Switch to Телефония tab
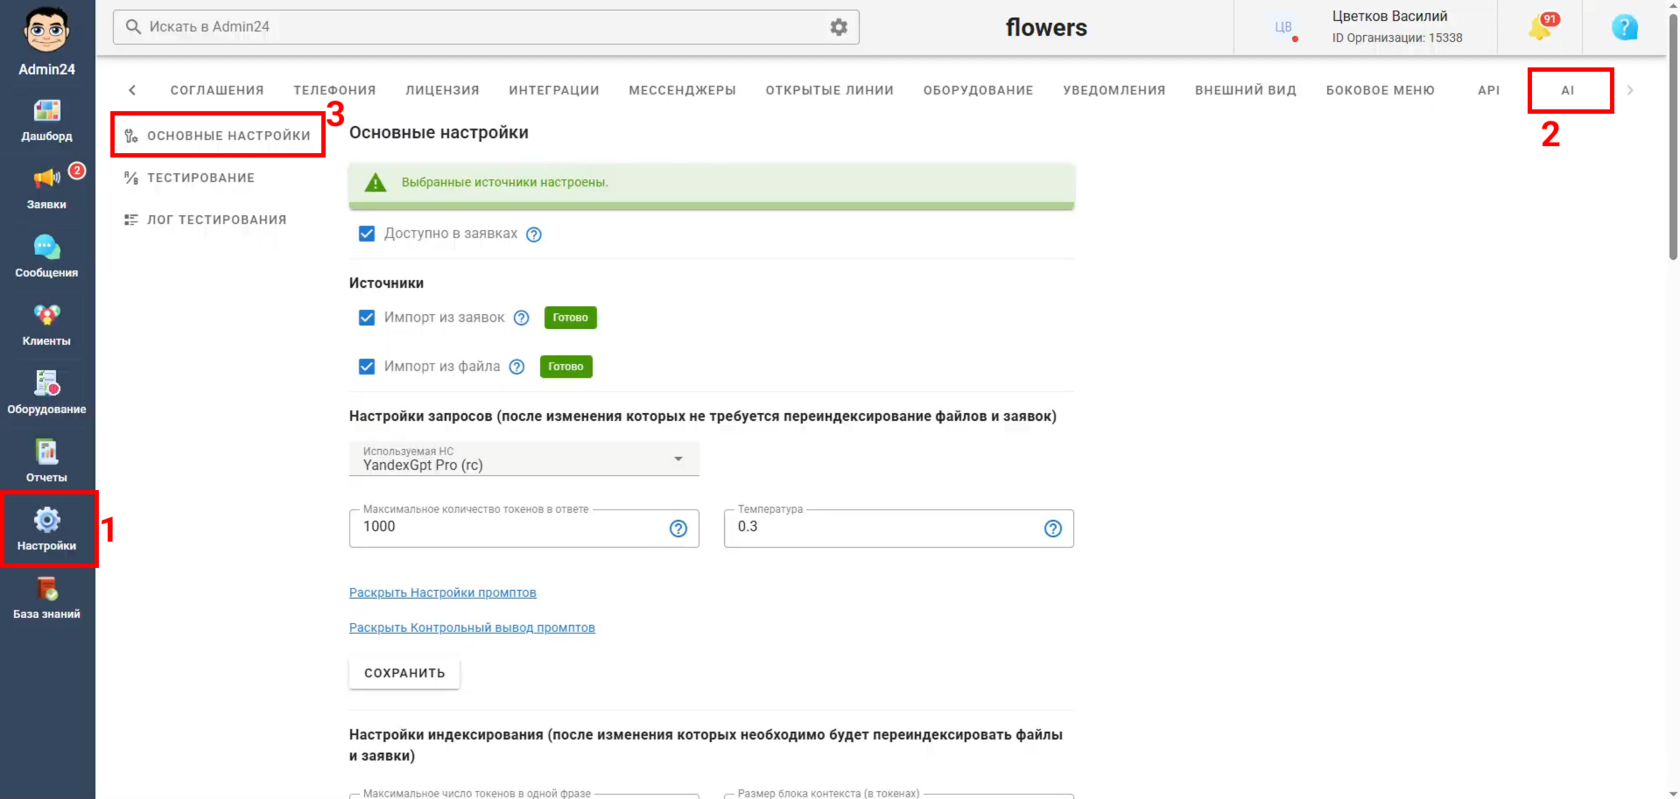Viewport: 1680px width, 799px height. 335,90
